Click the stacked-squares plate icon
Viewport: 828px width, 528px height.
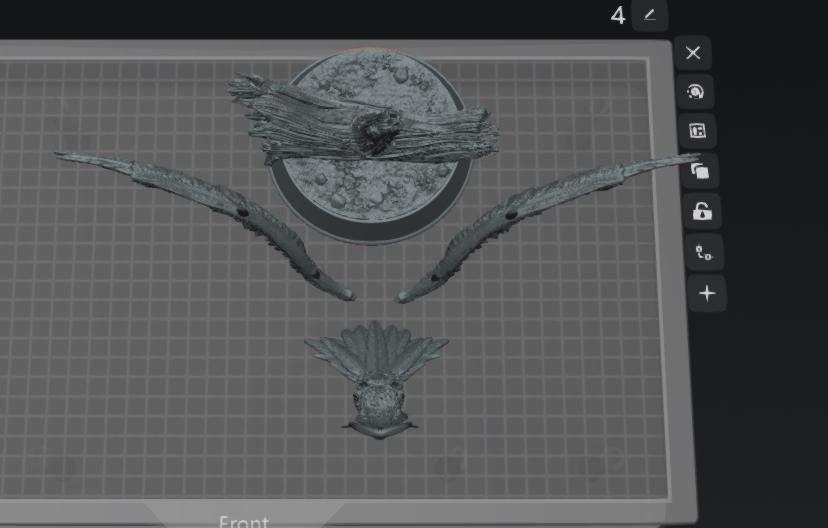pyautogui.click(x=700, y=171)
